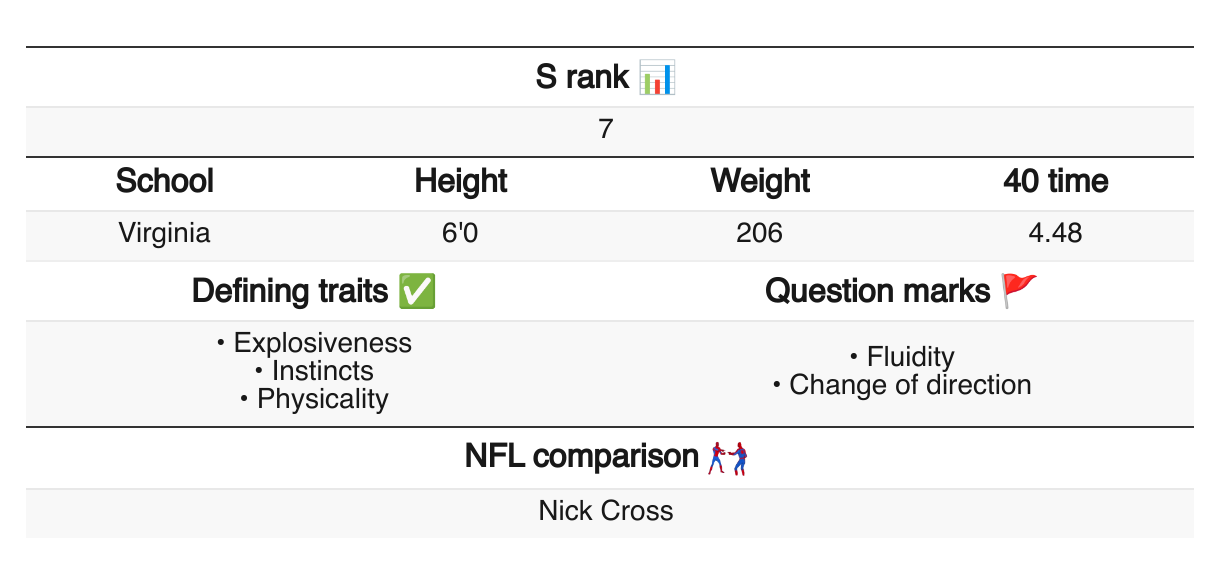This screenshot has height=566, width=1220.
Task: Click the S rank heading
Action: pos(582,77)
